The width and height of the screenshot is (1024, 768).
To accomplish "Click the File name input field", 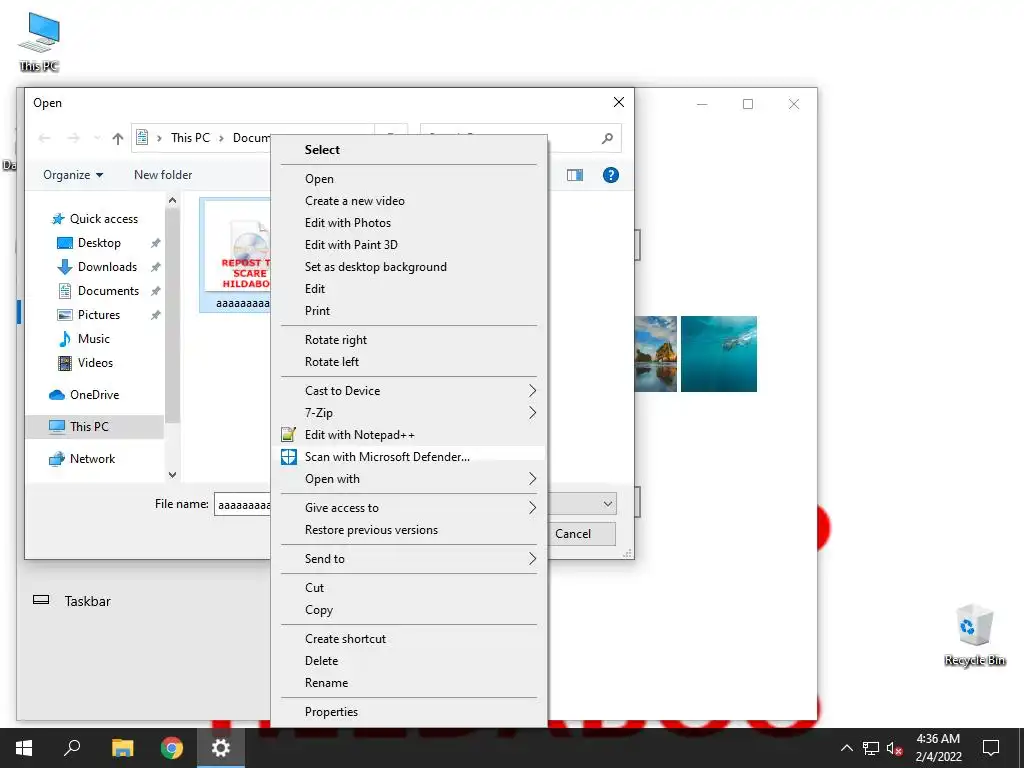I will pyautogui.click(x=242, y=504).
